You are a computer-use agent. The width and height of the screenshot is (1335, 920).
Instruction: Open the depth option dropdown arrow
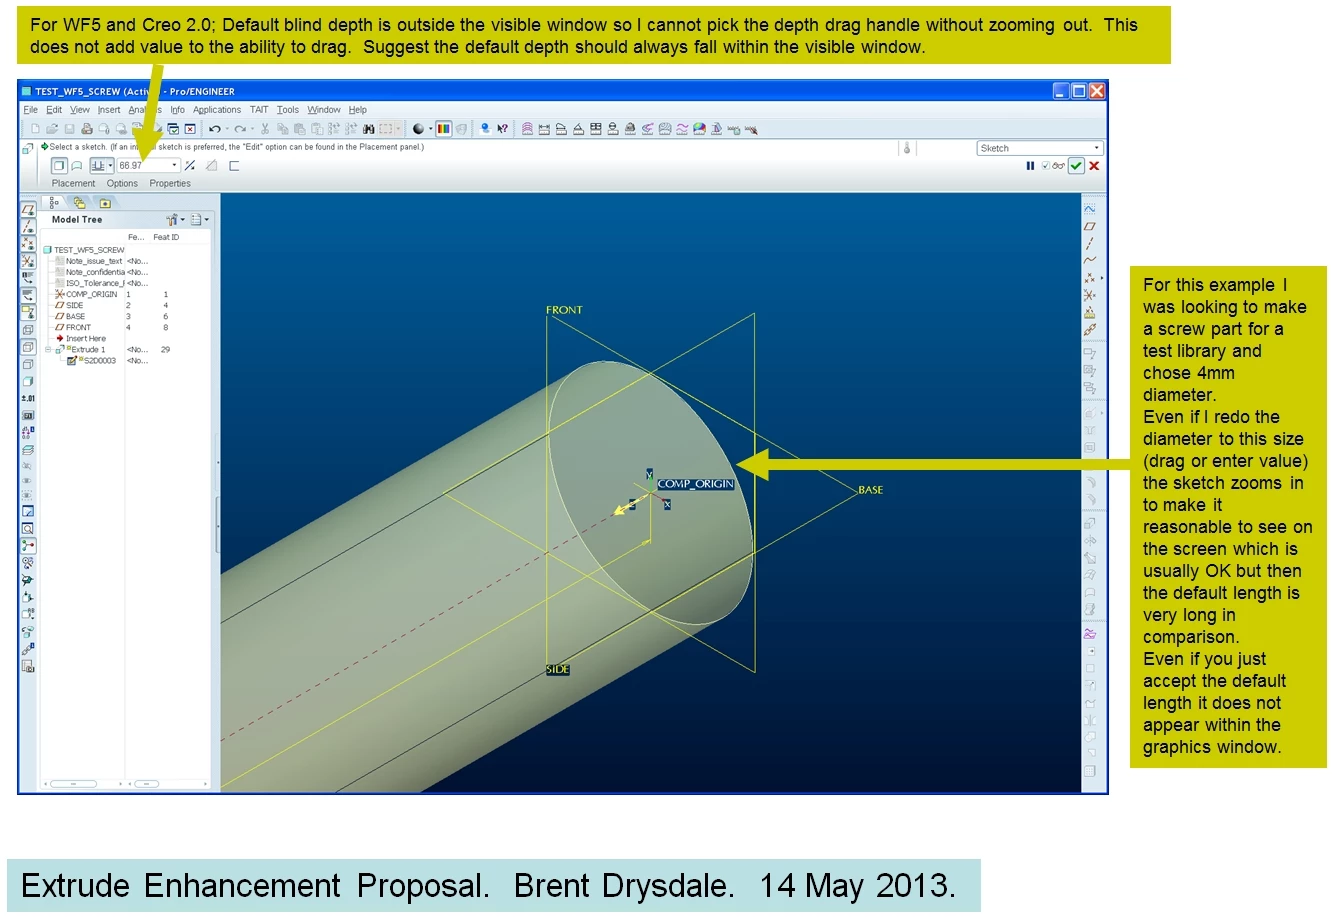point(110,166)
